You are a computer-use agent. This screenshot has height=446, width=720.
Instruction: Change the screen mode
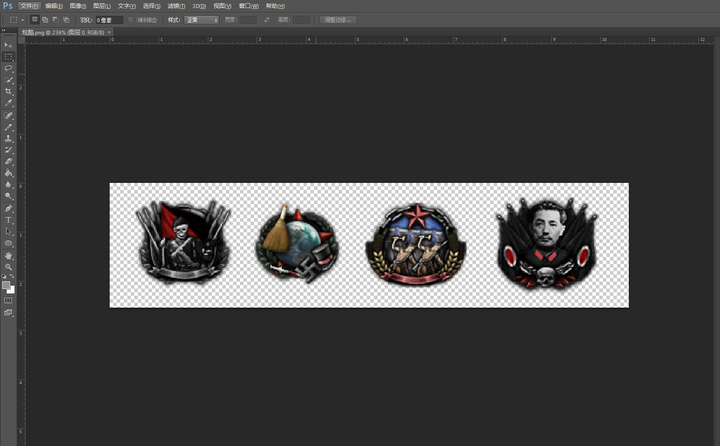click(x=8, y=313)
